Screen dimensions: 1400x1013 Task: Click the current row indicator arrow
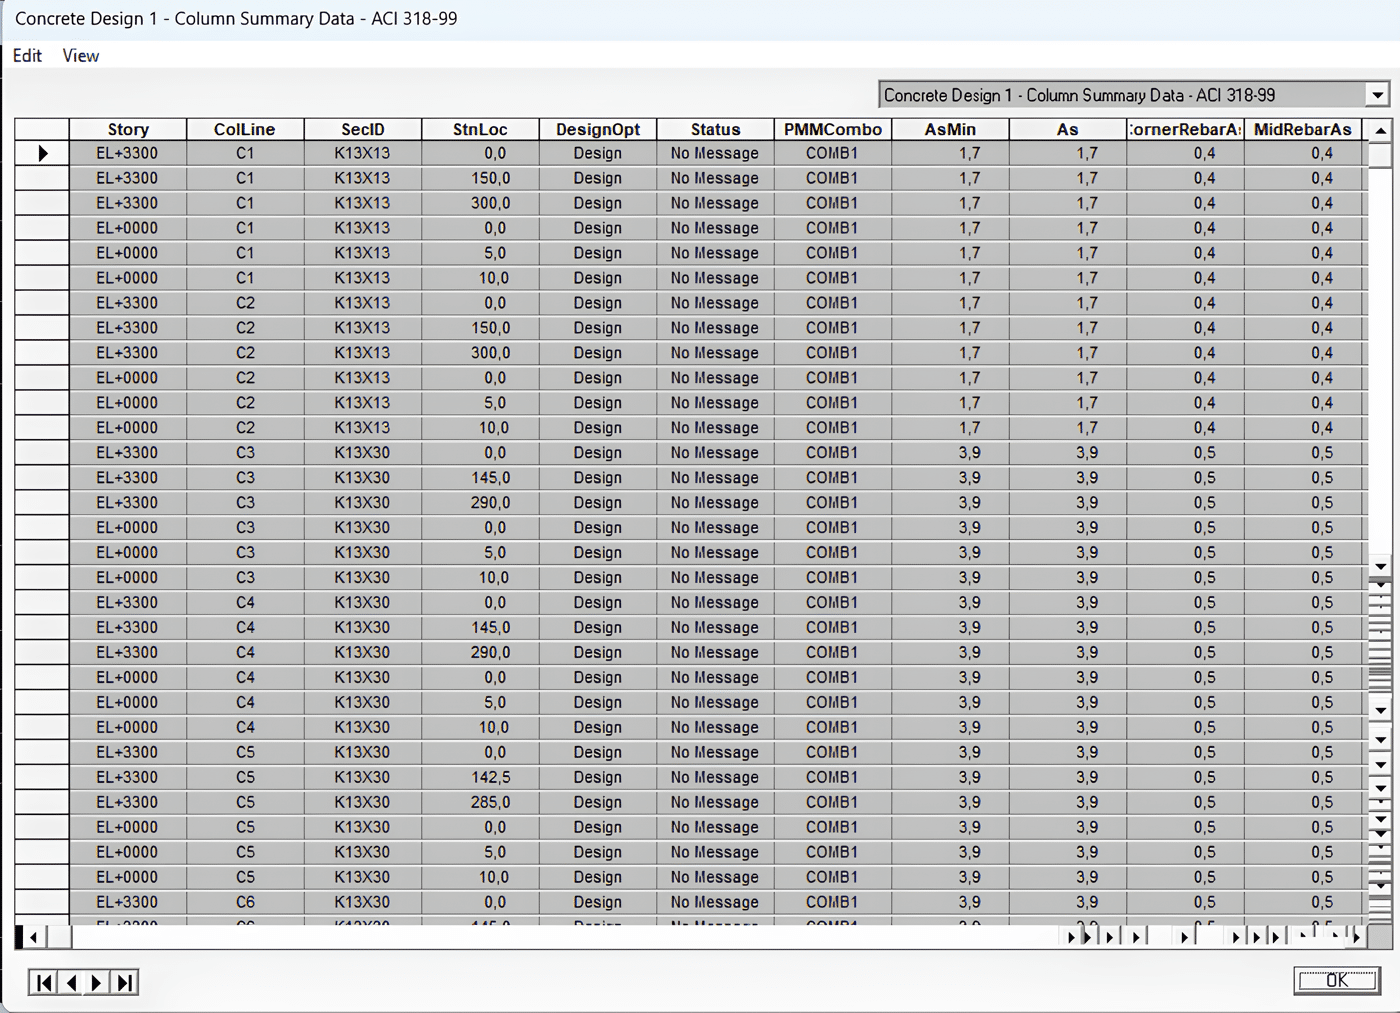coord(42,154)
